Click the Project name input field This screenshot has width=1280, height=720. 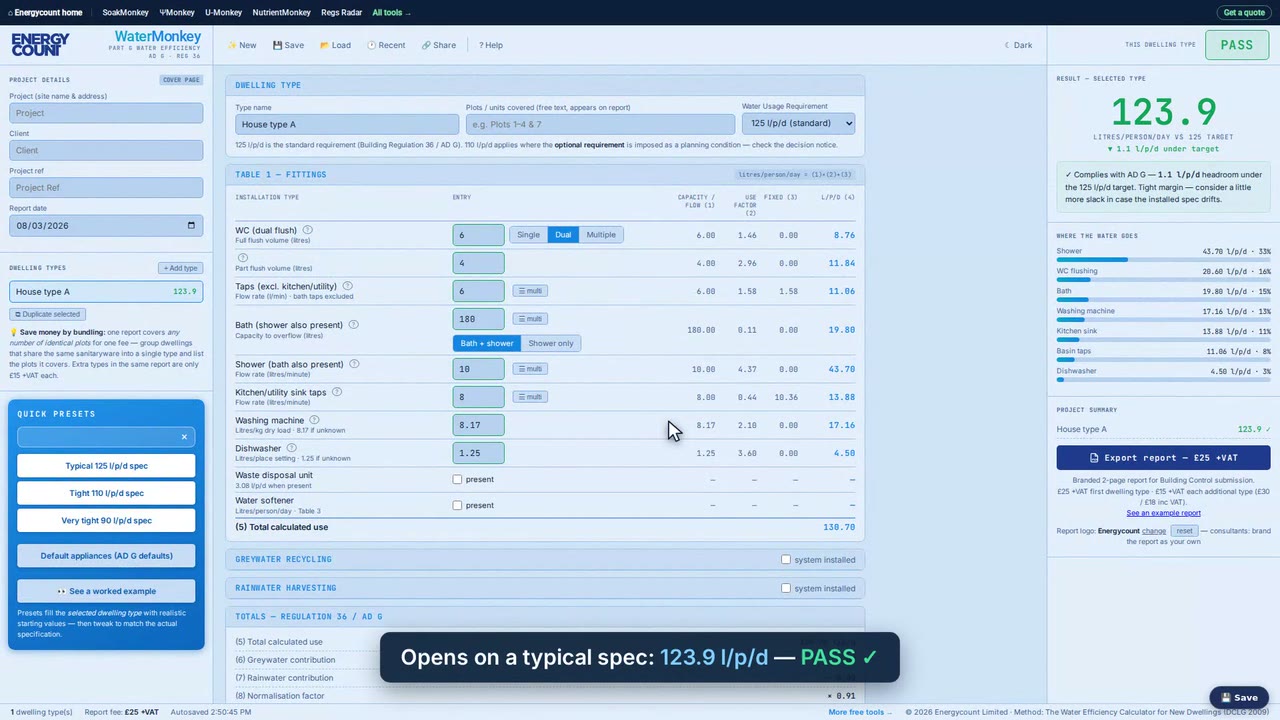coord(106,113)
